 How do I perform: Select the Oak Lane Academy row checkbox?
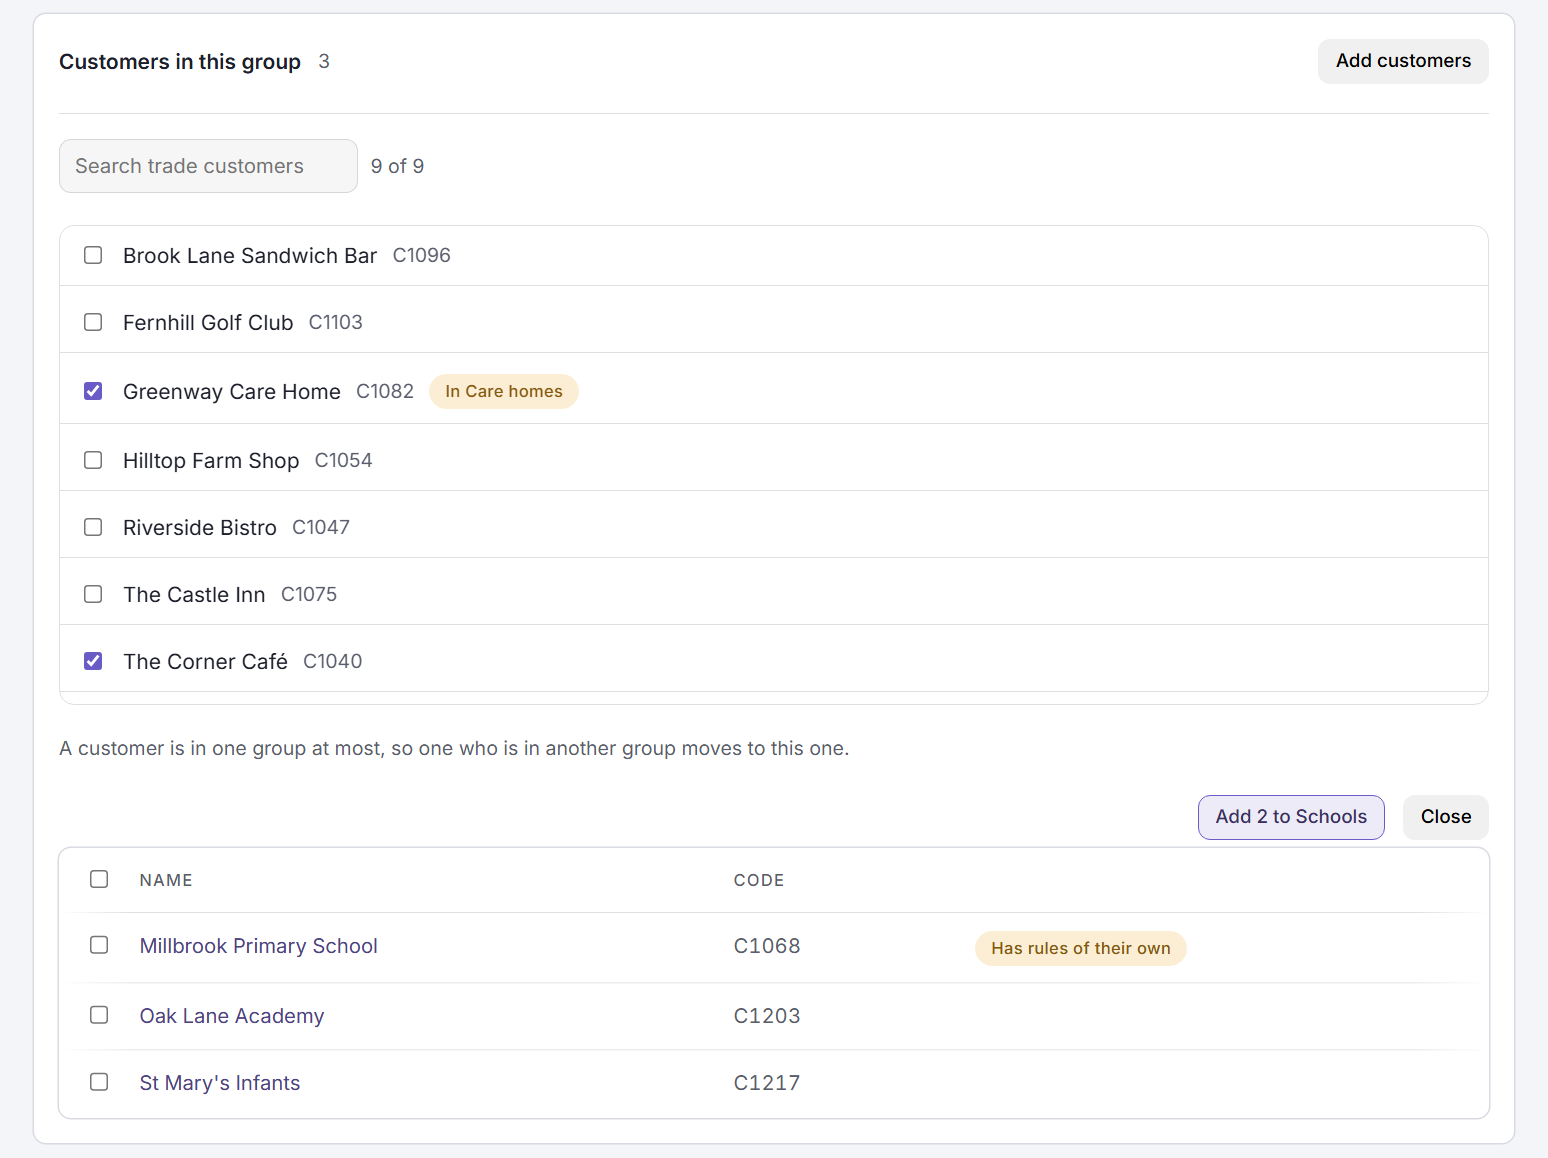point(99,1015)
